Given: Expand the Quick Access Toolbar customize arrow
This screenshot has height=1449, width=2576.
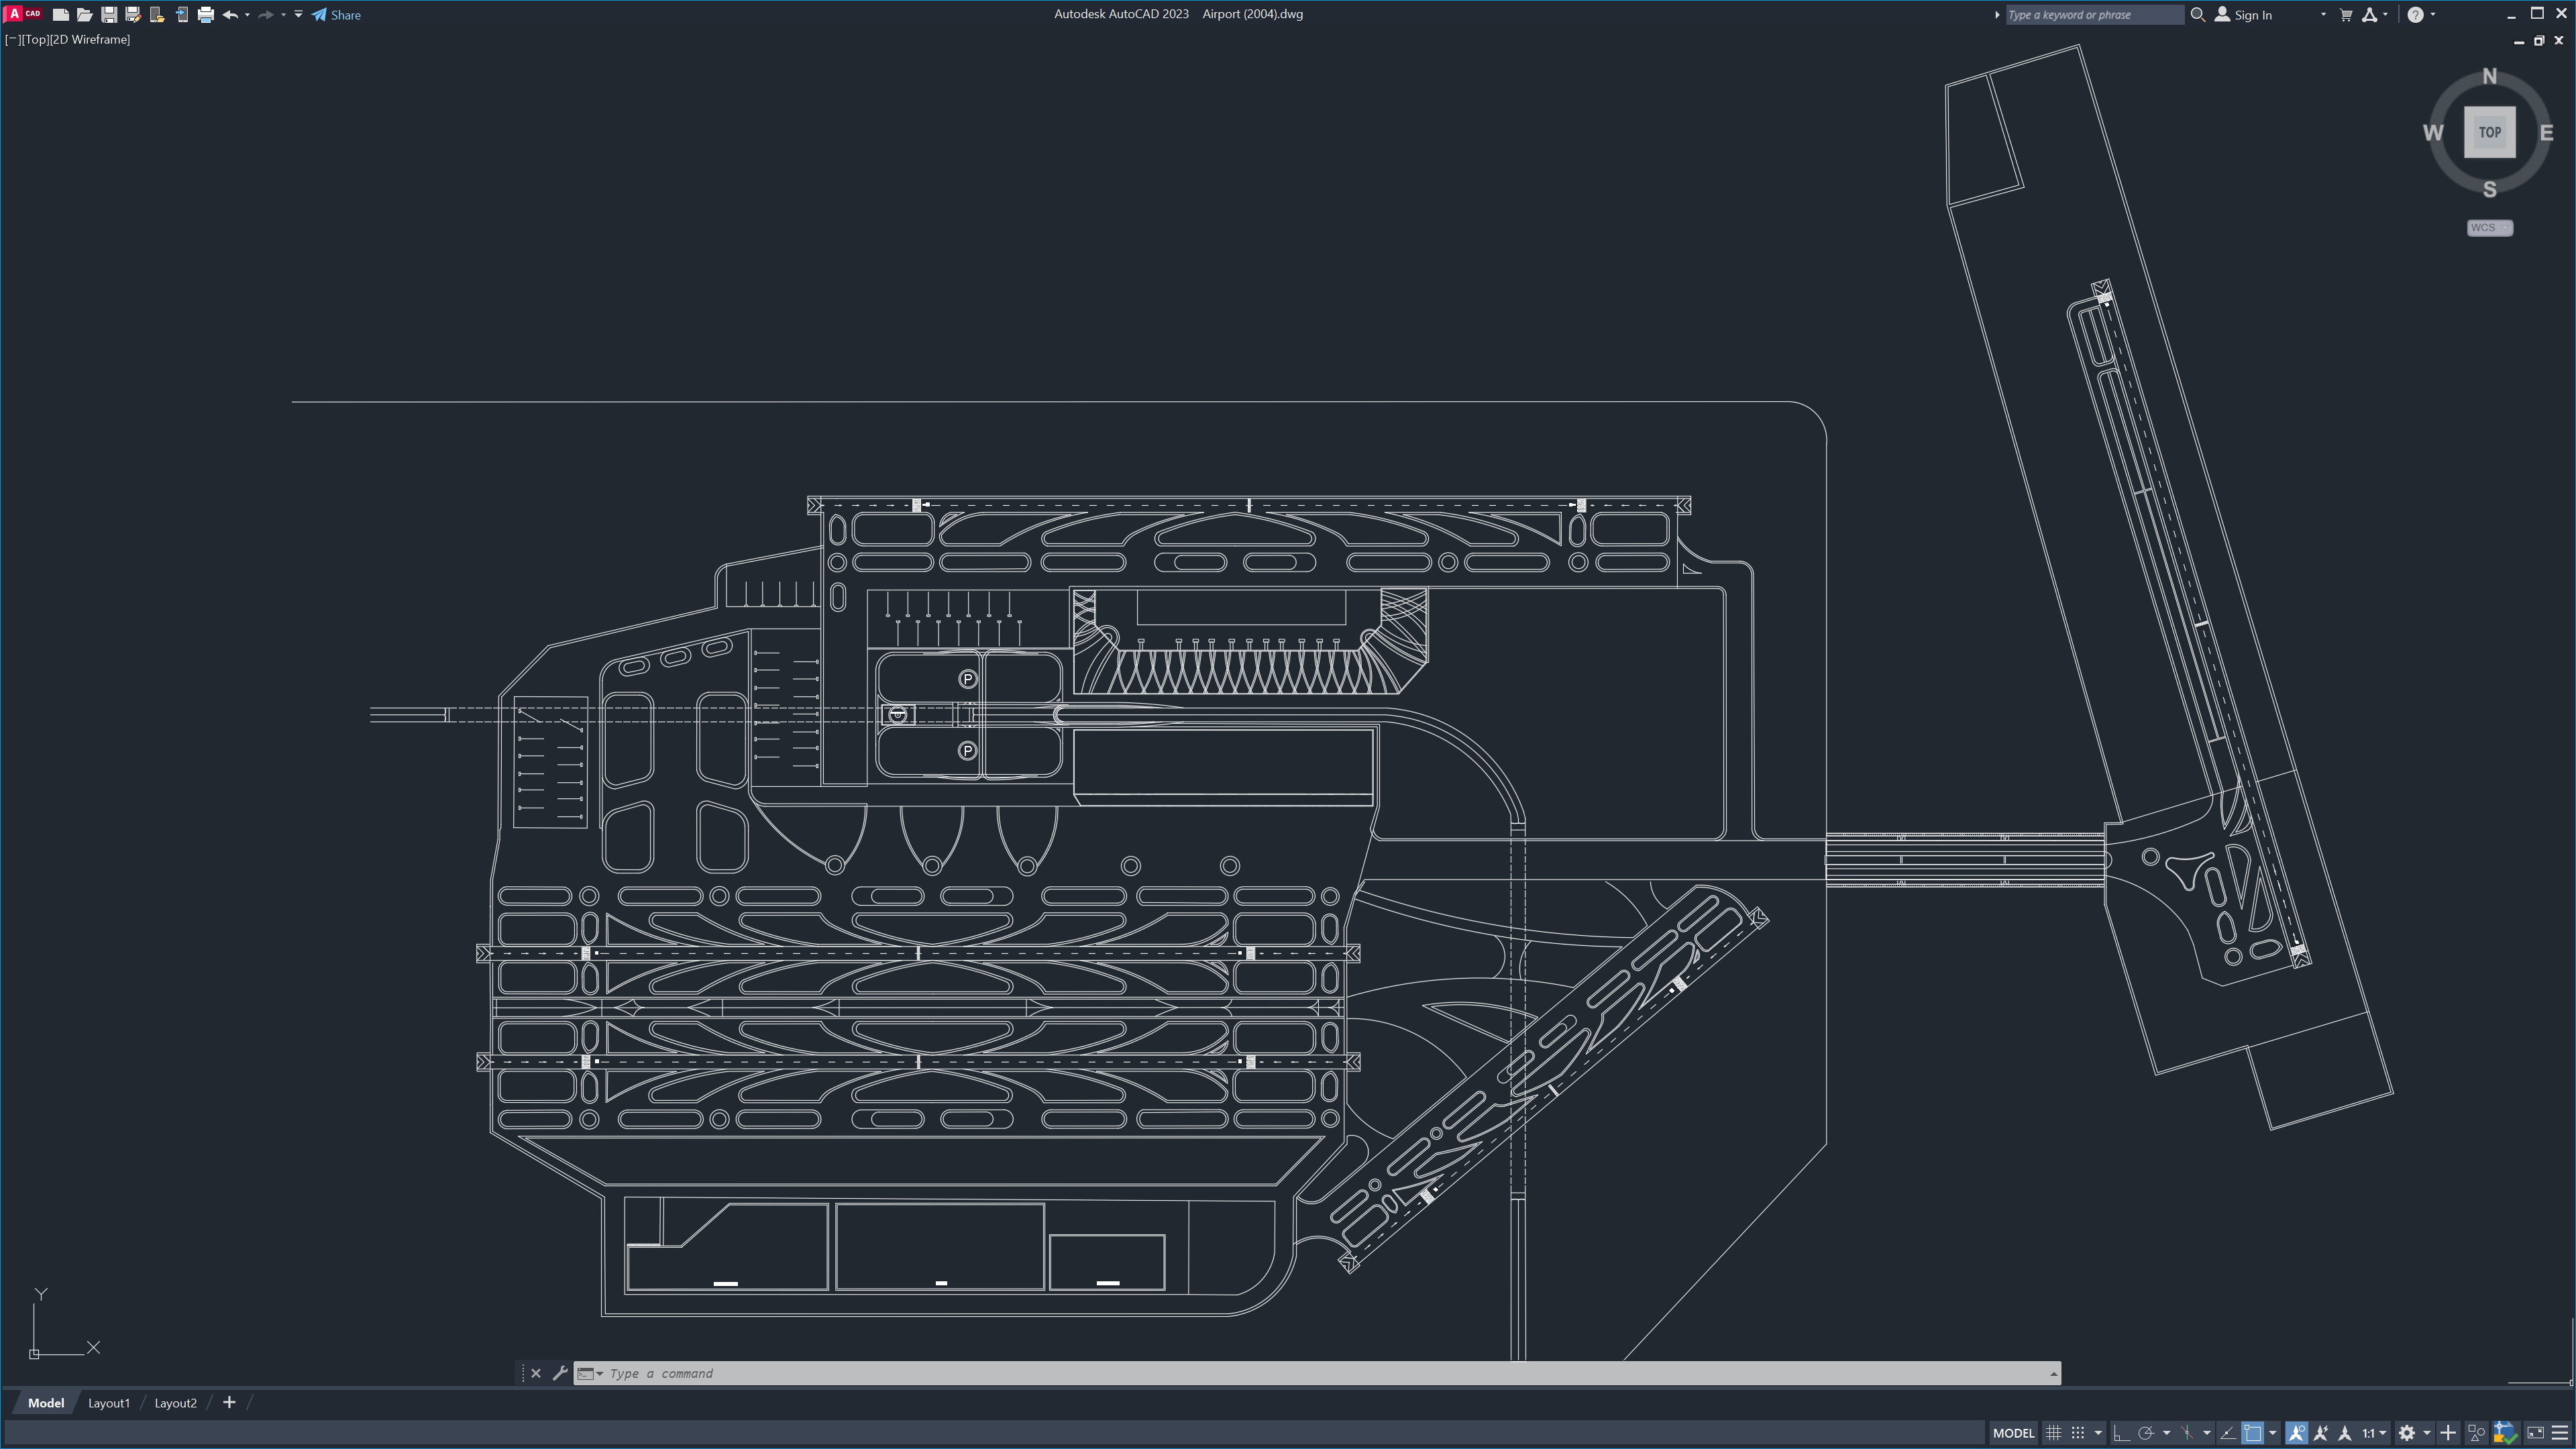Looking at the screenshot, I should pos(298,15).
